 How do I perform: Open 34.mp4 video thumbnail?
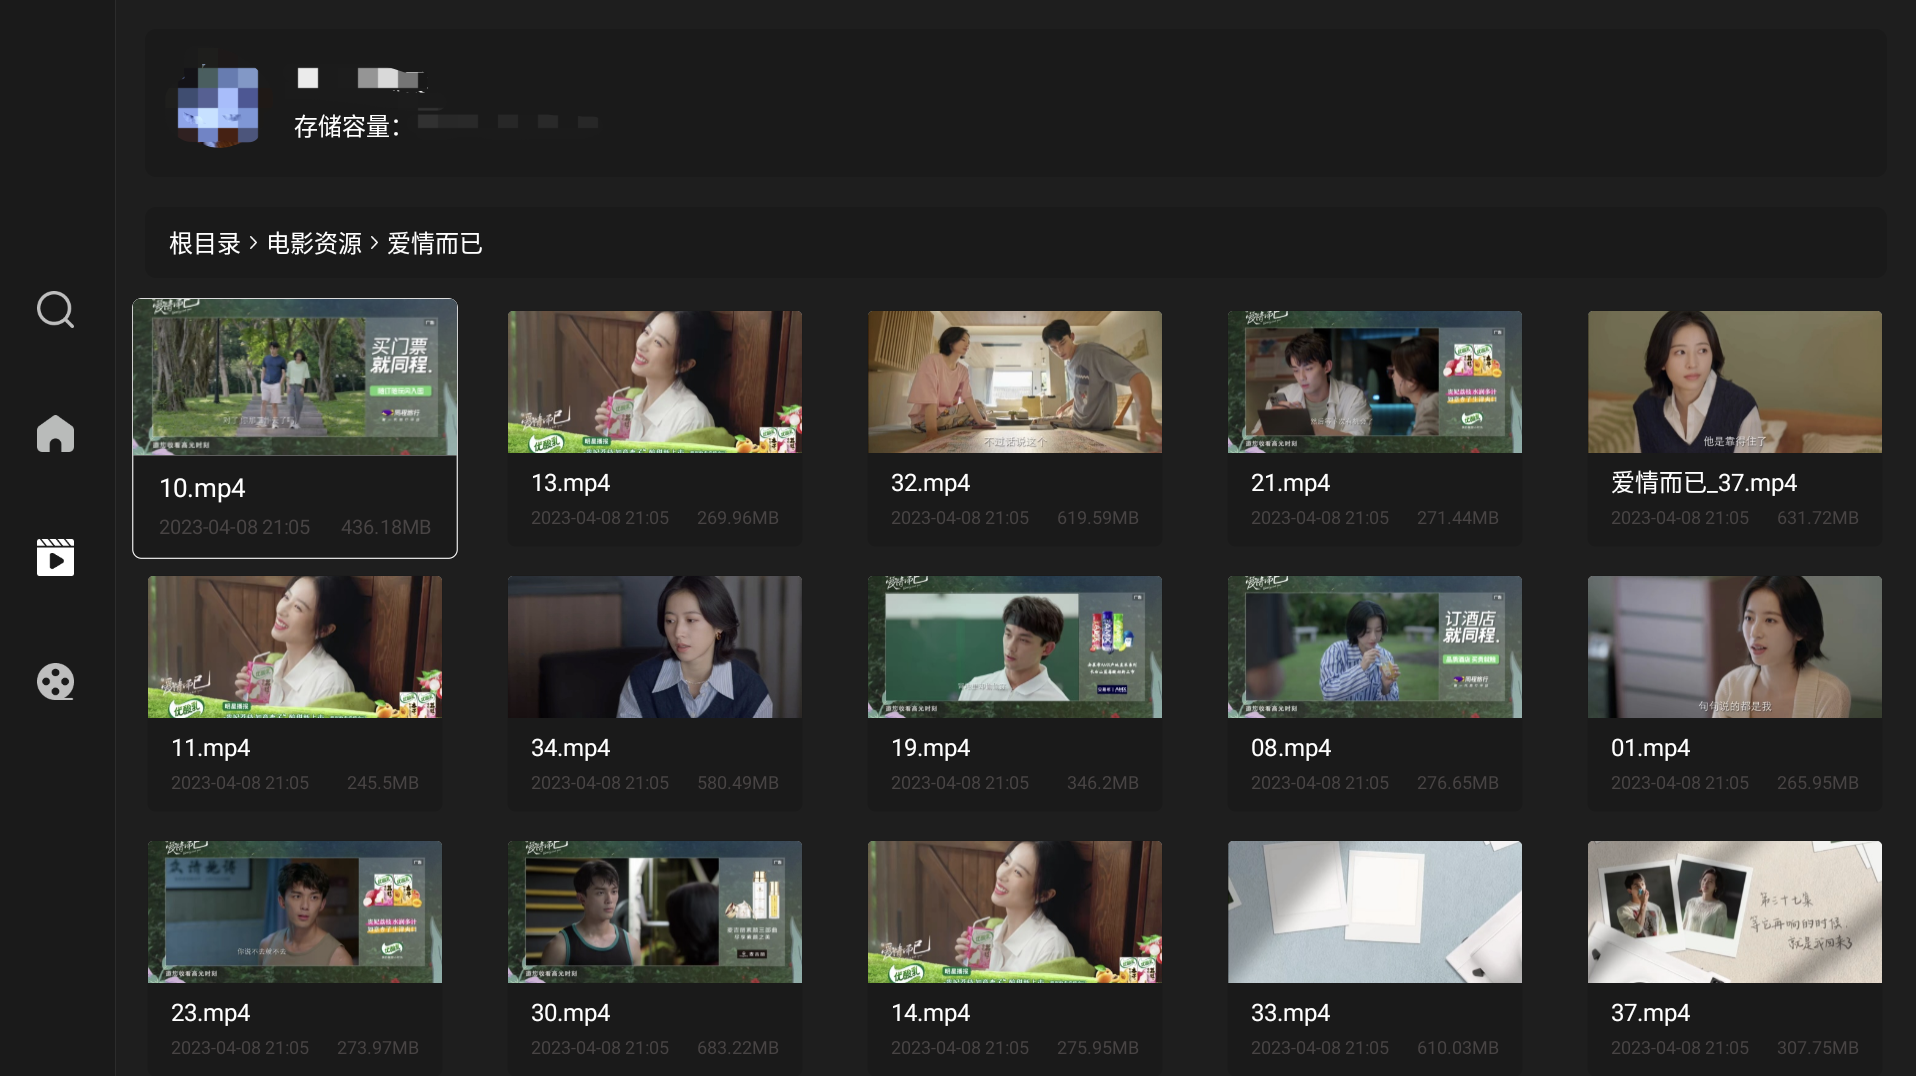pos(655,647)
